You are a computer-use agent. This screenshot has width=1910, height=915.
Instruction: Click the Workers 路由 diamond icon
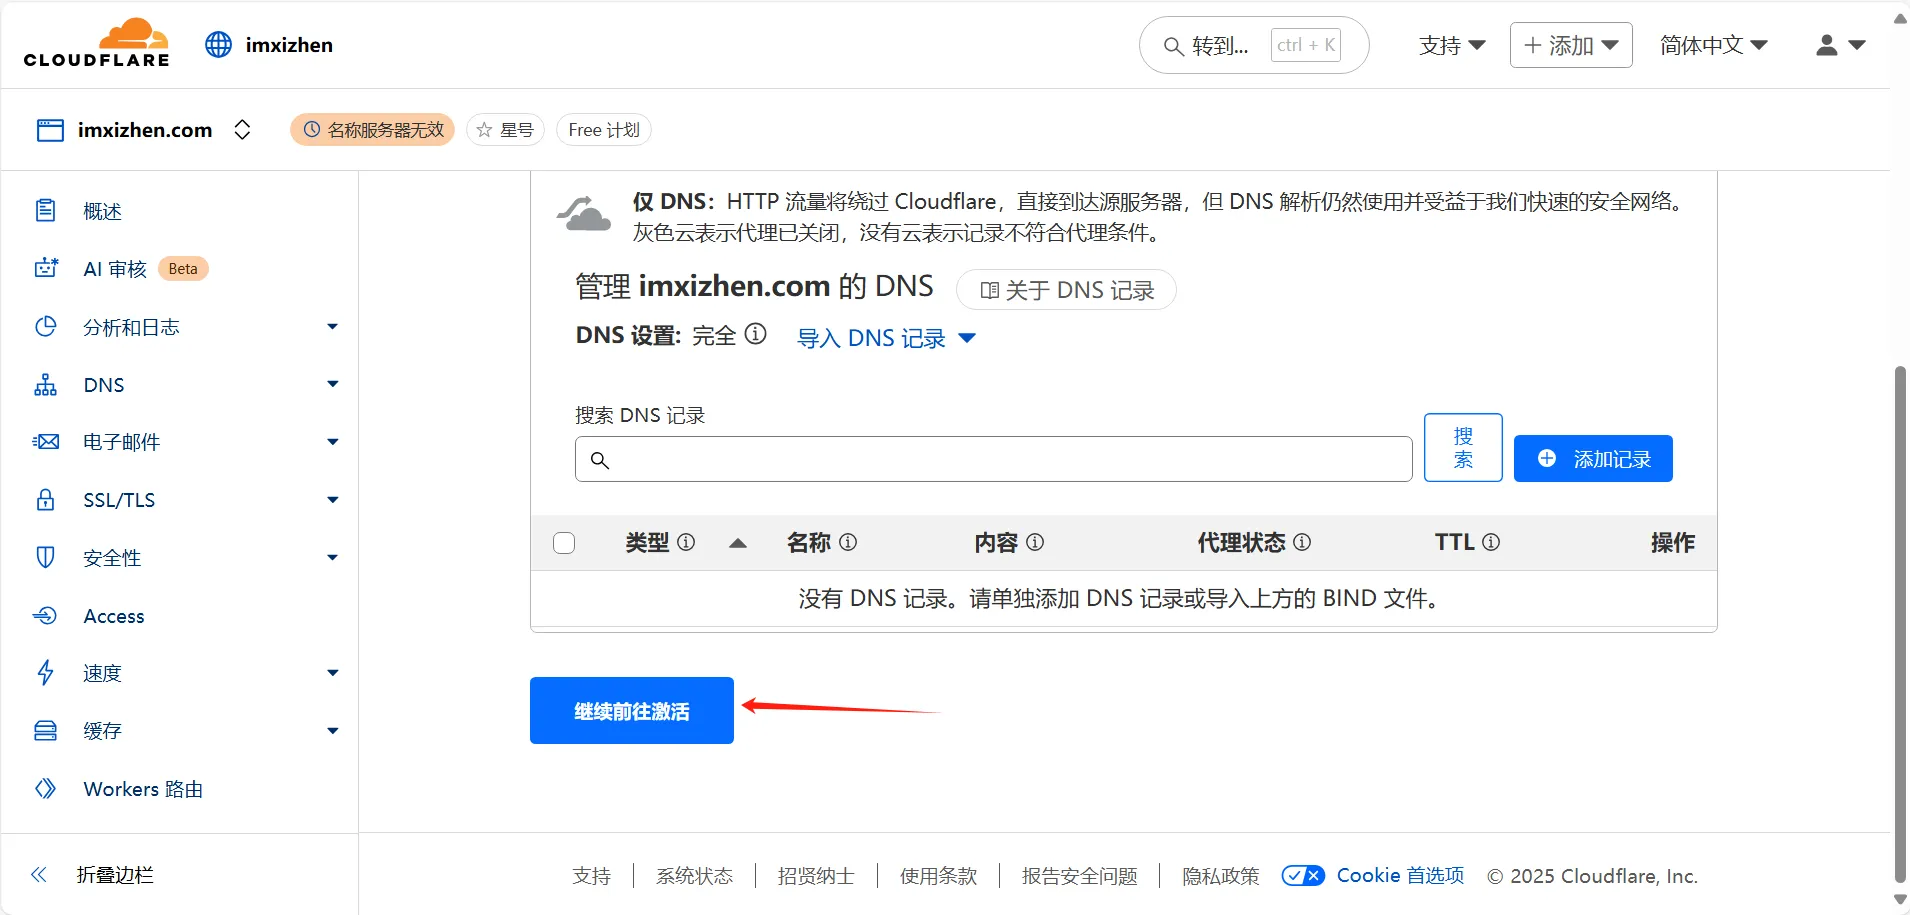[x=46, y=789]
